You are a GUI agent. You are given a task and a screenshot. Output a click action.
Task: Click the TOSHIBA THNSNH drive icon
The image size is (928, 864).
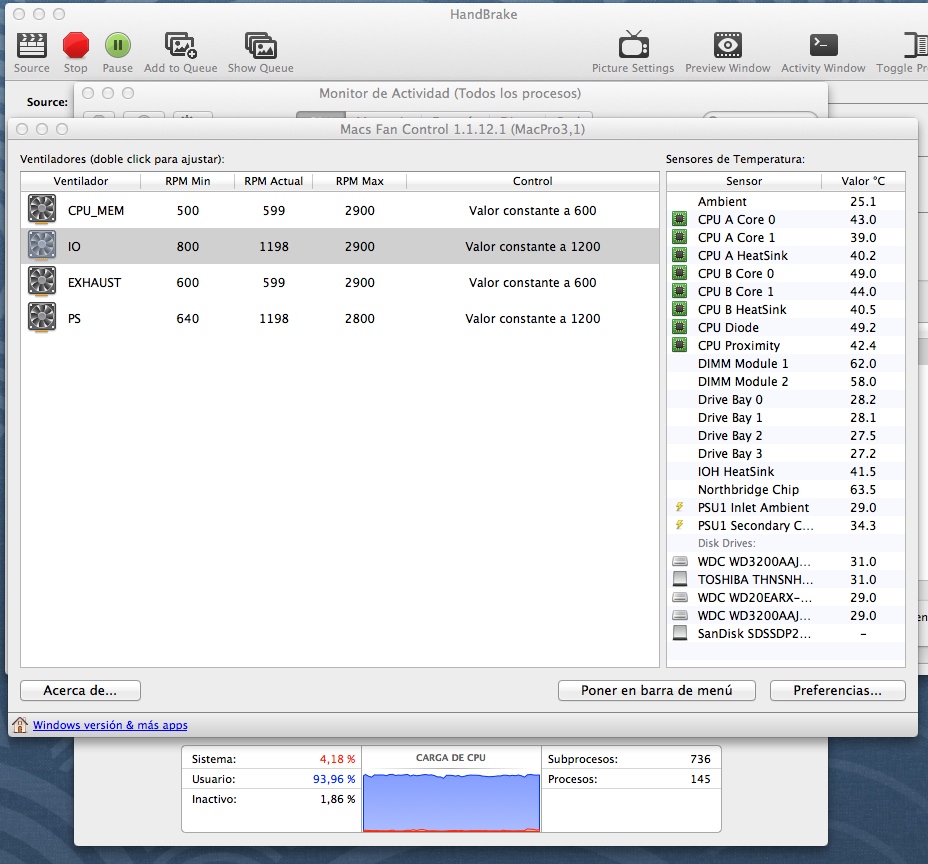point(680,579)
